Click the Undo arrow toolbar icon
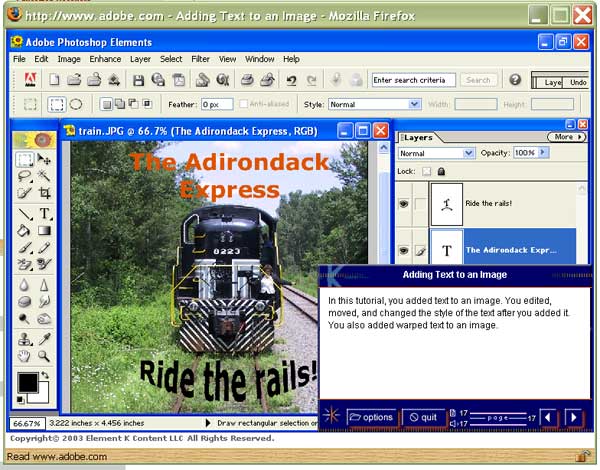 [292, 80]
